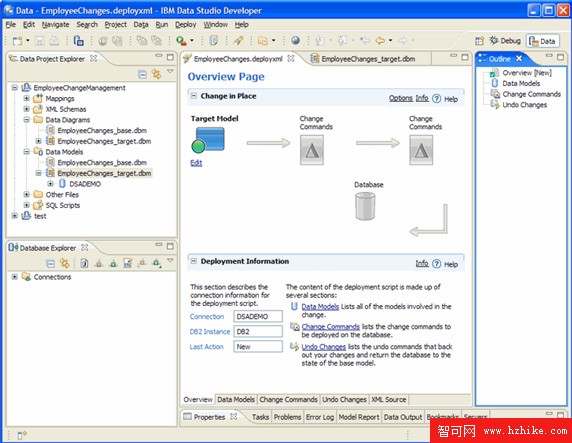This screenshot has height=443, width=572.
Task: Select Undo Changes in the Outline
Action: pos(525,105)
